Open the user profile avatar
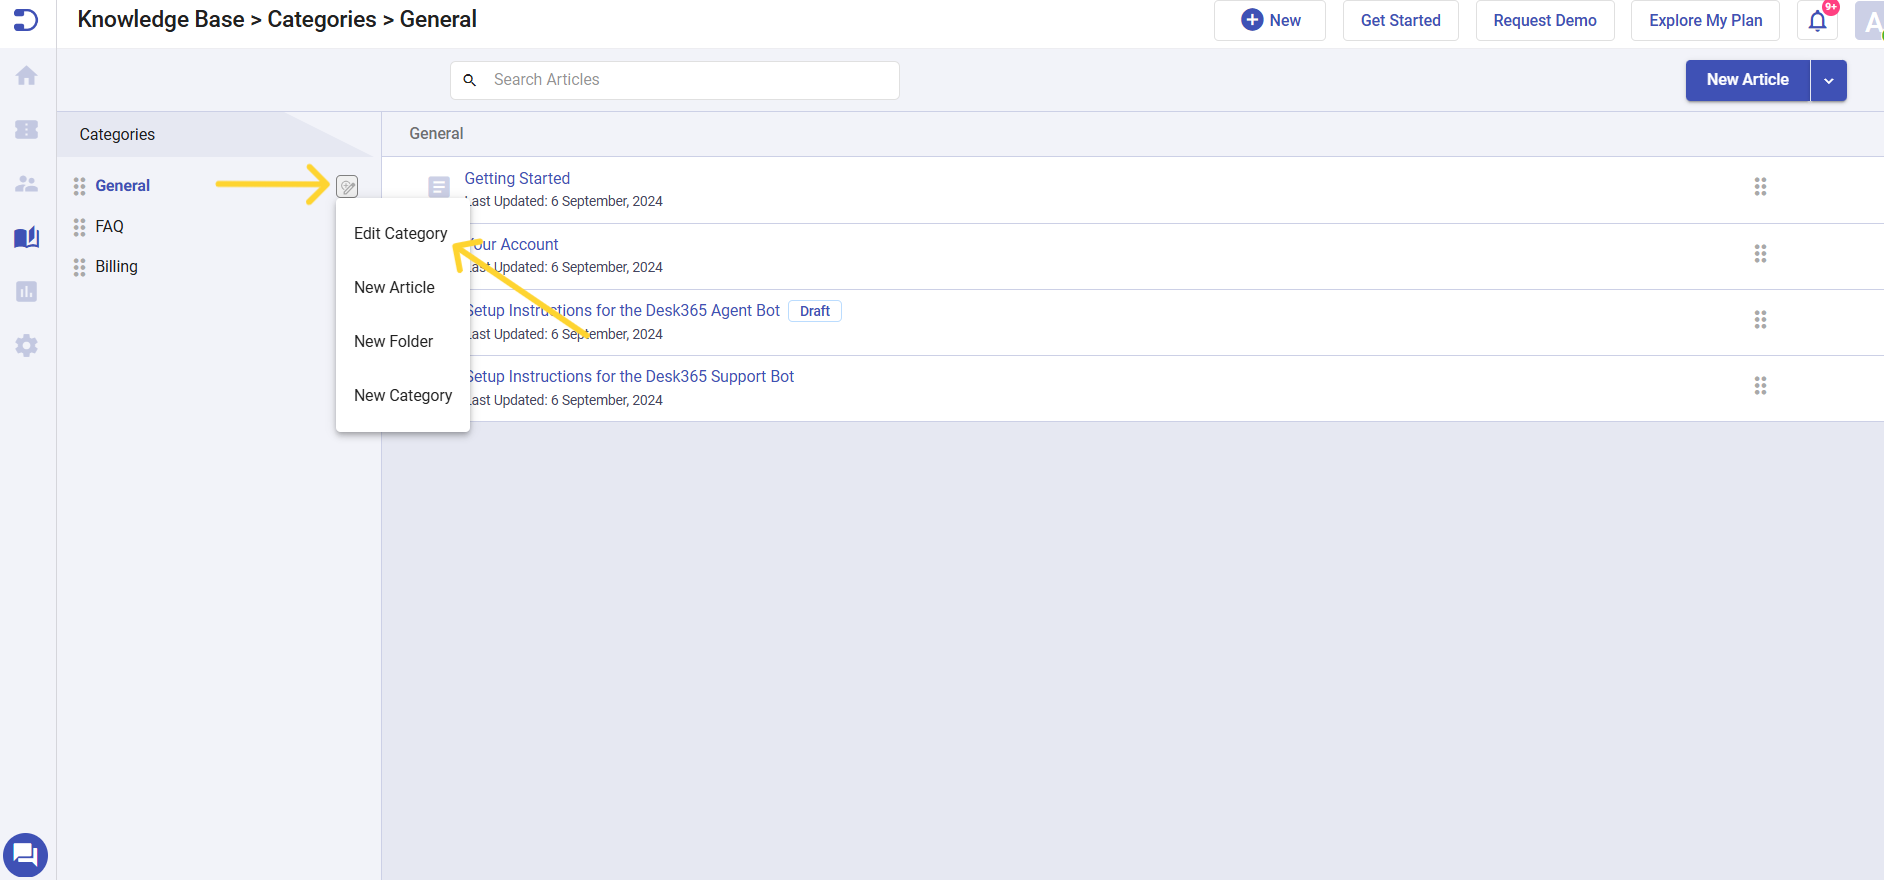The width and height of the screenshot is (1884, 880). click(x=1869, y=21)
